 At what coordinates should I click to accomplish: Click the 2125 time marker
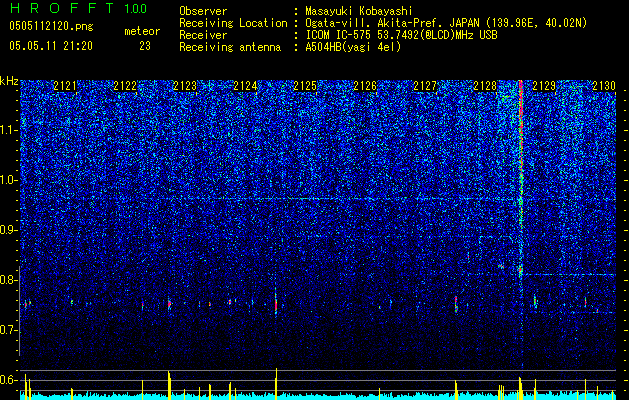point(305,86)
